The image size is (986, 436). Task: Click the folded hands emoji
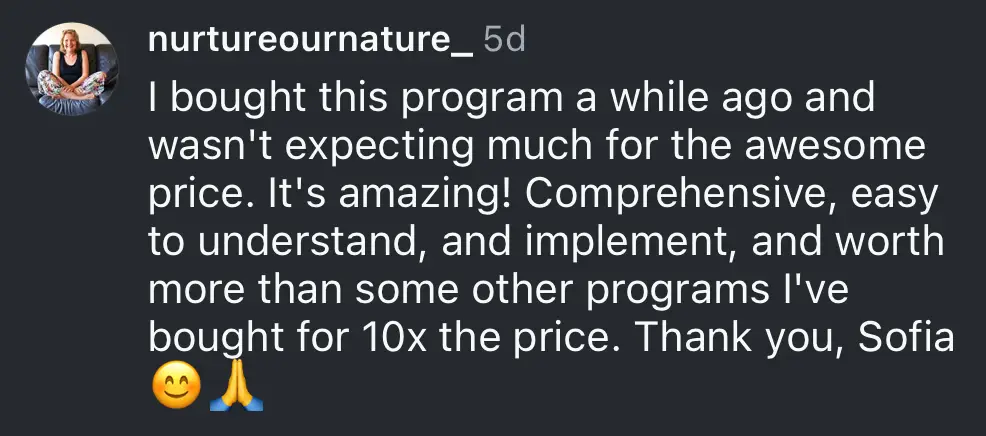point(237,388)
